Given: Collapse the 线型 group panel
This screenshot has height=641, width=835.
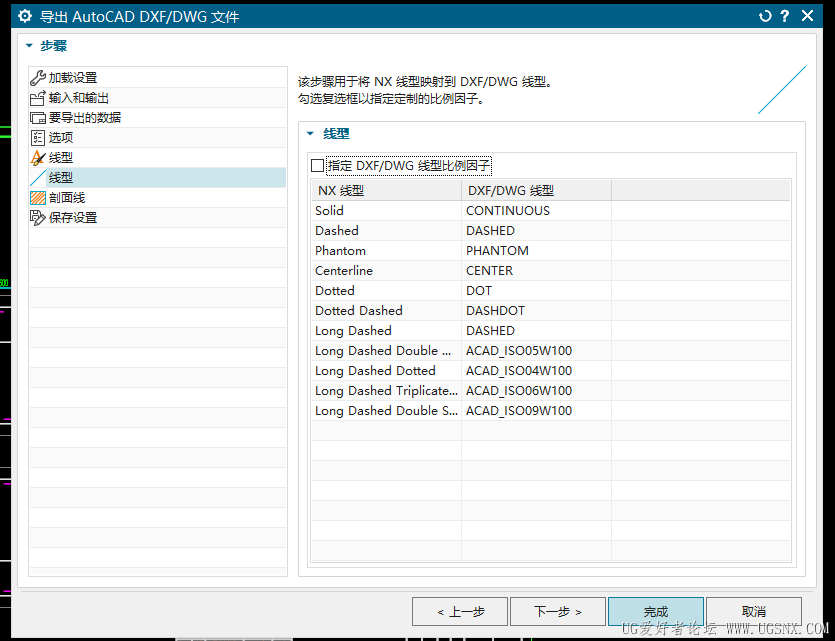Looking at the screenshot, I should 310,134.
